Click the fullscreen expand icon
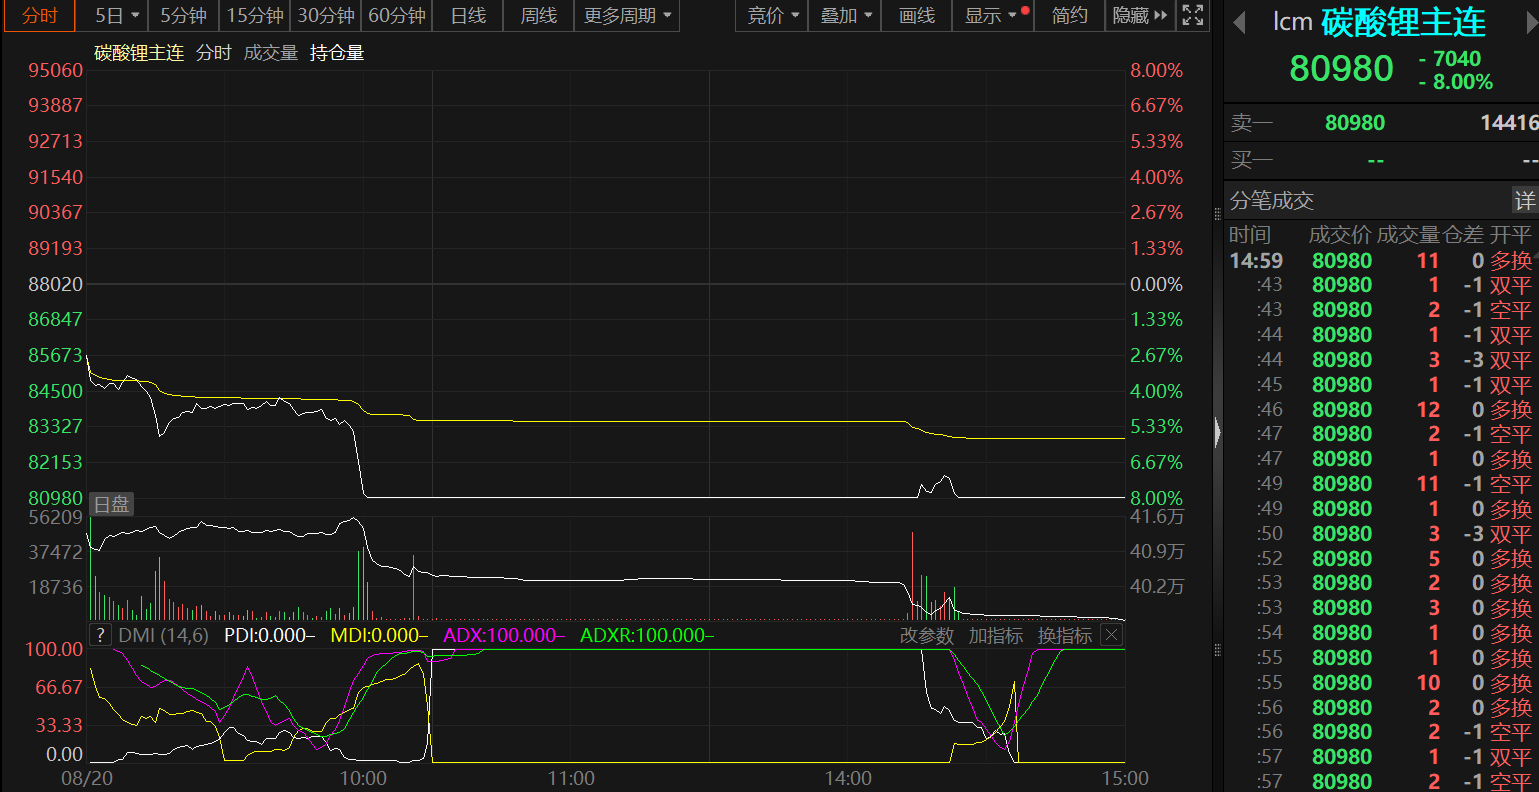Viewport: 1539px width, 792px height. [1192, 15]
